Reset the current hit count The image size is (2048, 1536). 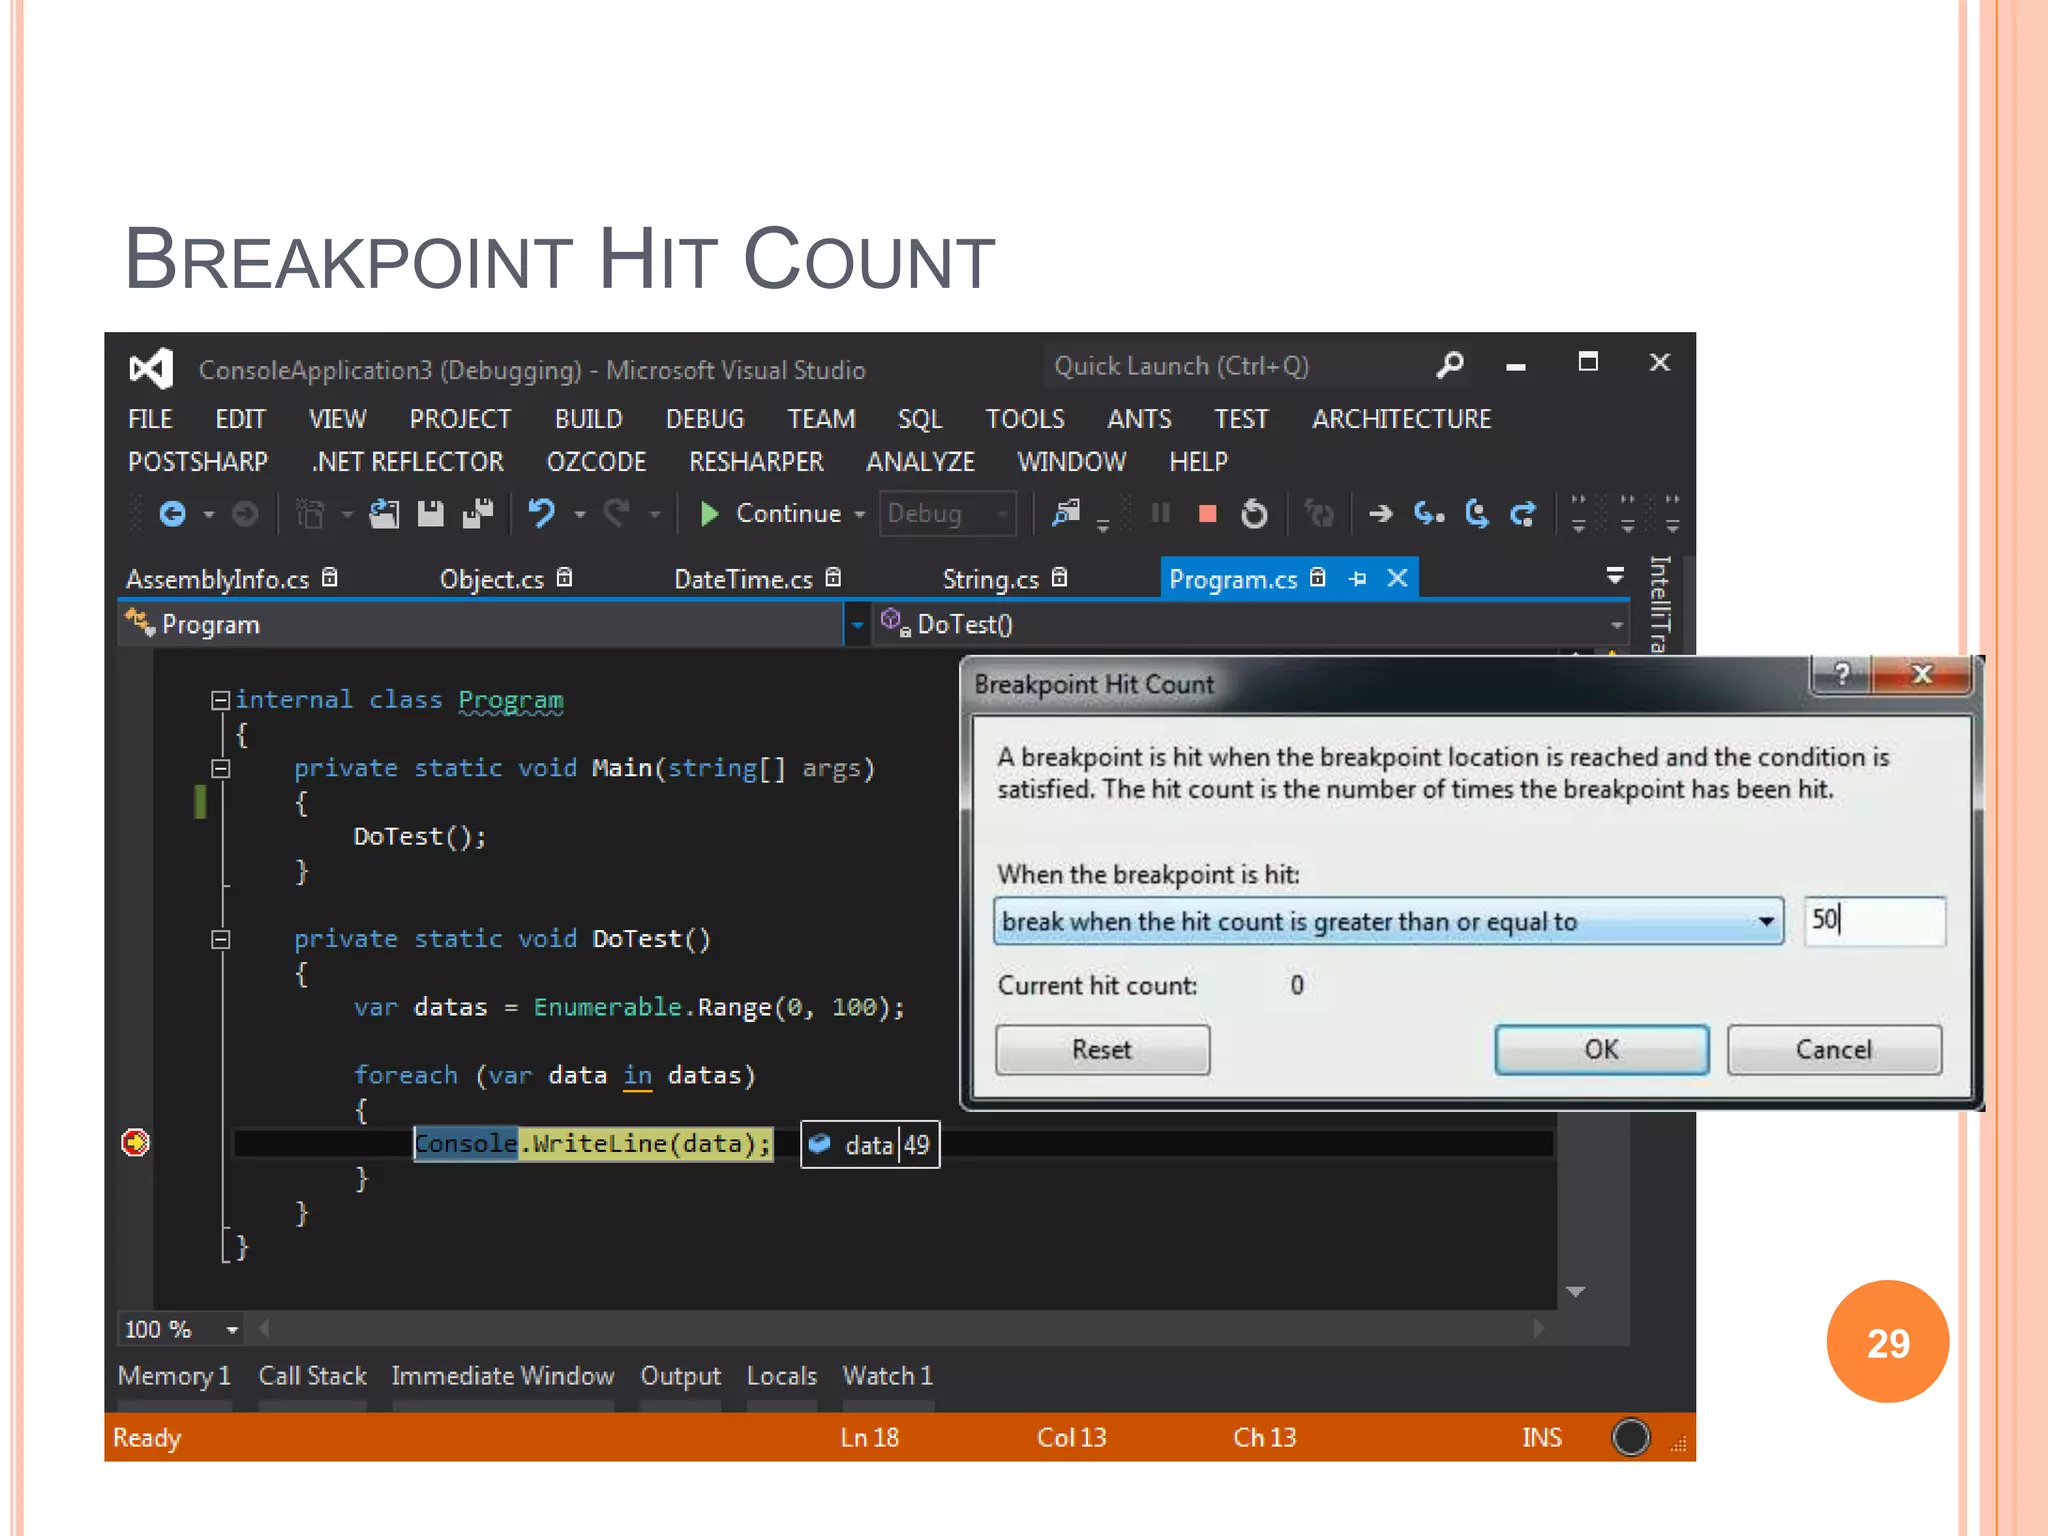(x=1102, y=1050)
